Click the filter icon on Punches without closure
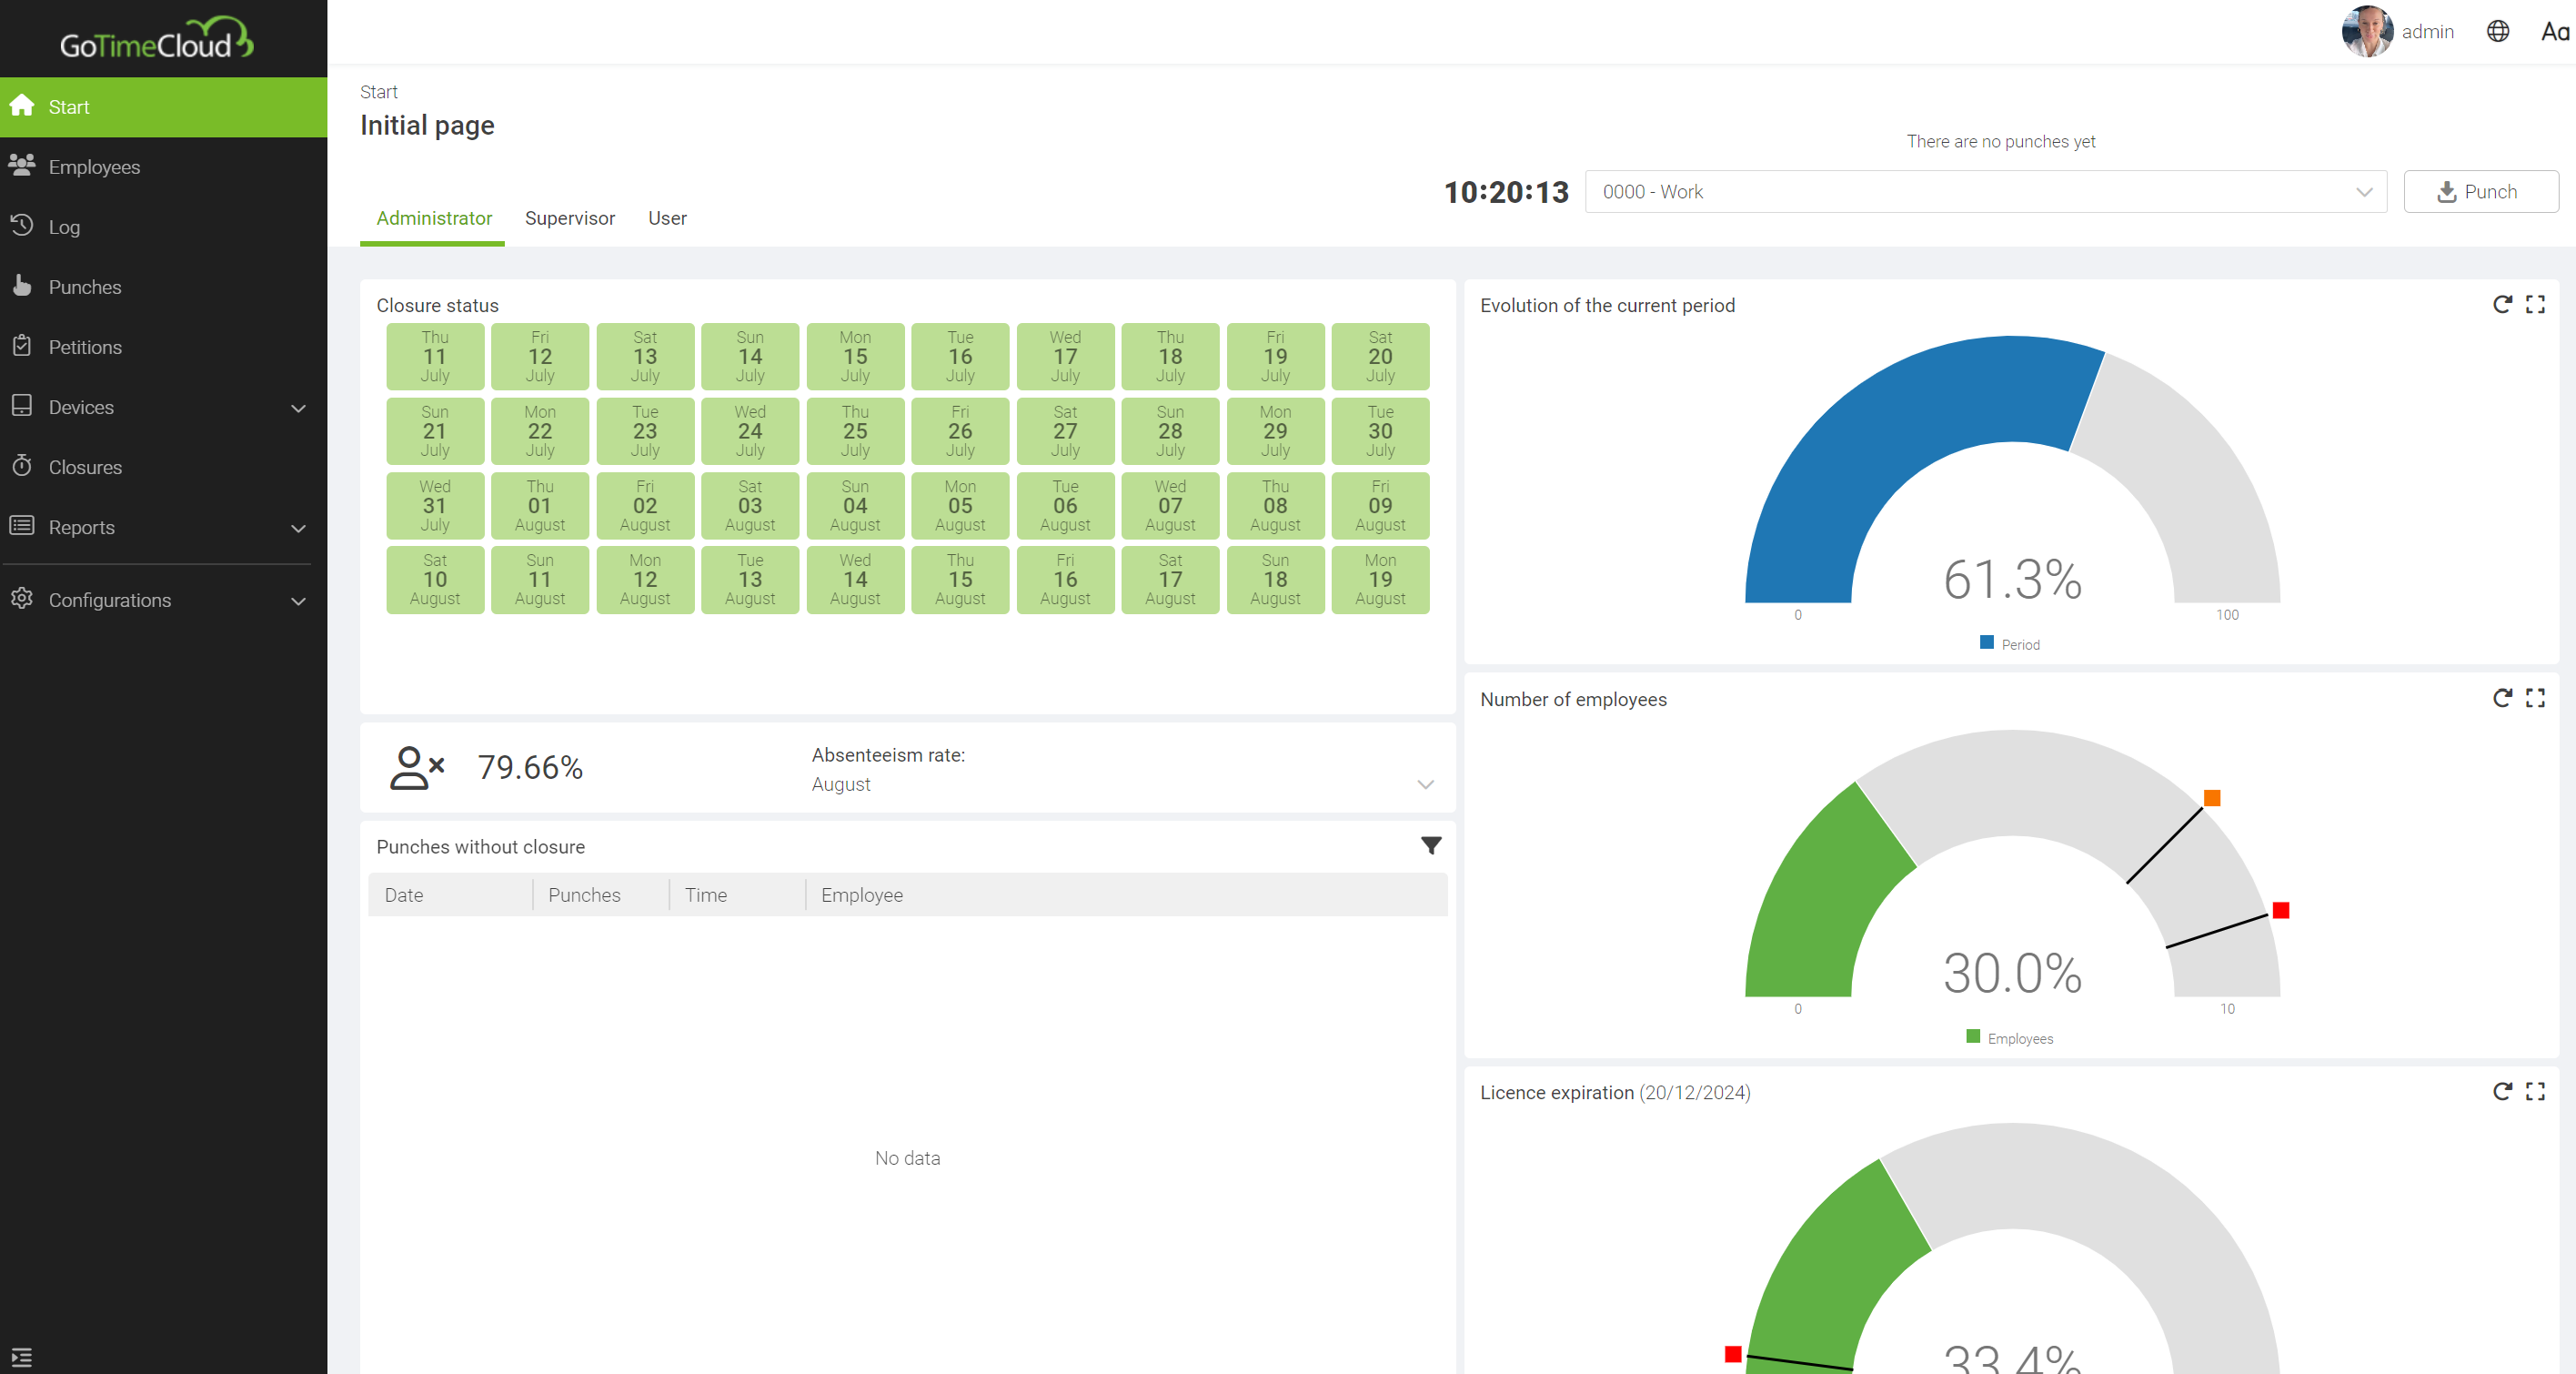 click(x=1431, y=844)
